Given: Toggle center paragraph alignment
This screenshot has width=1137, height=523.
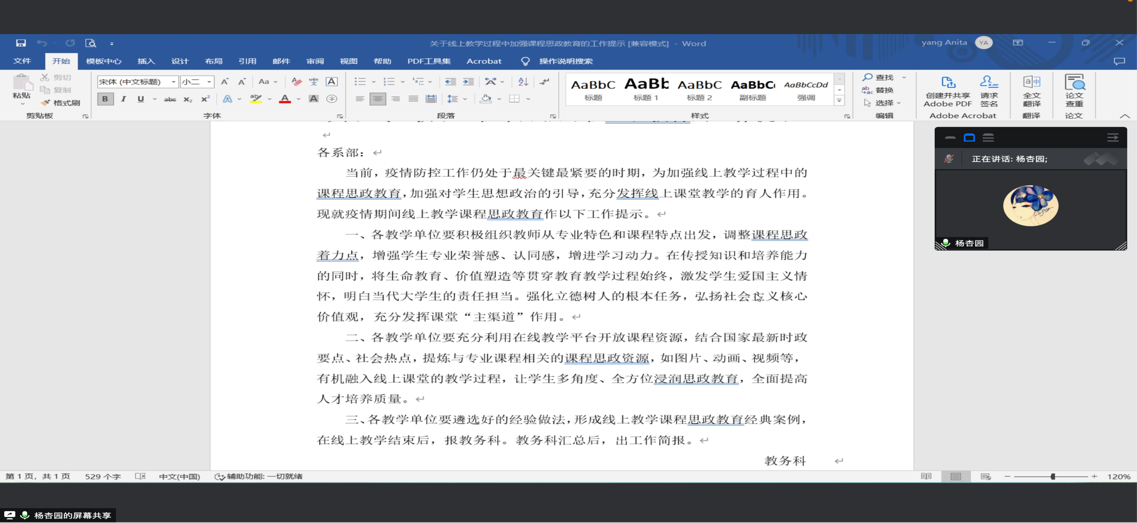Looking at the screenshot, I should point(377,100).
